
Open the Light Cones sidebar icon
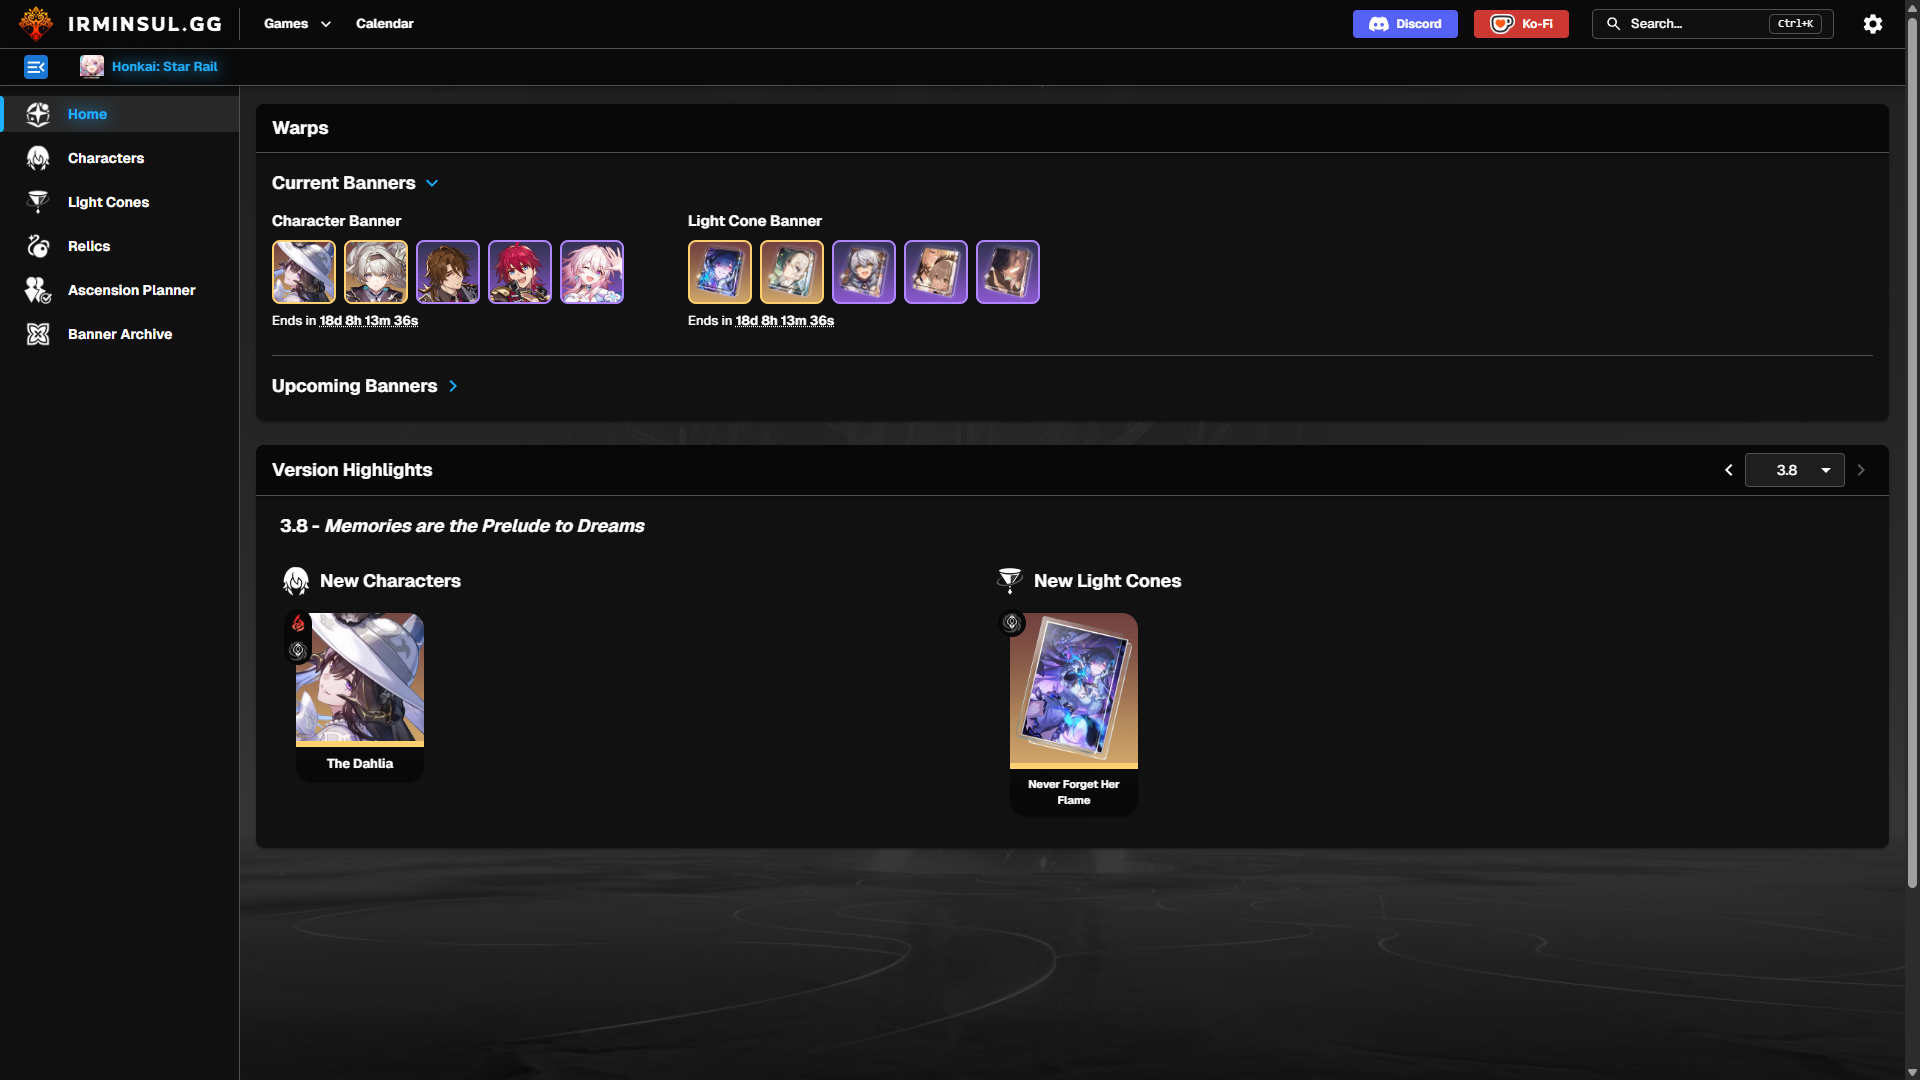coord(38,202)
